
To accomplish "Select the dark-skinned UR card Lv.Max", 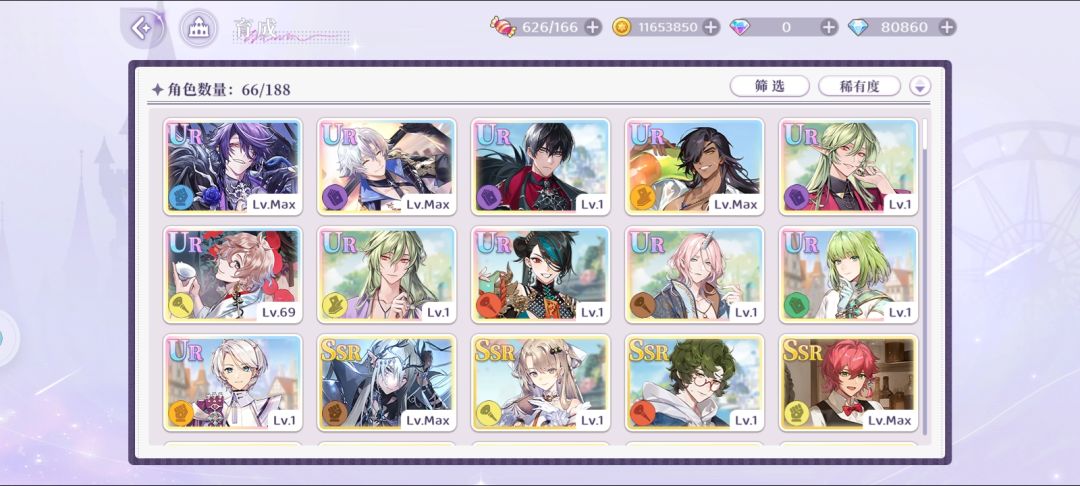I will click(x=694, y=167).
